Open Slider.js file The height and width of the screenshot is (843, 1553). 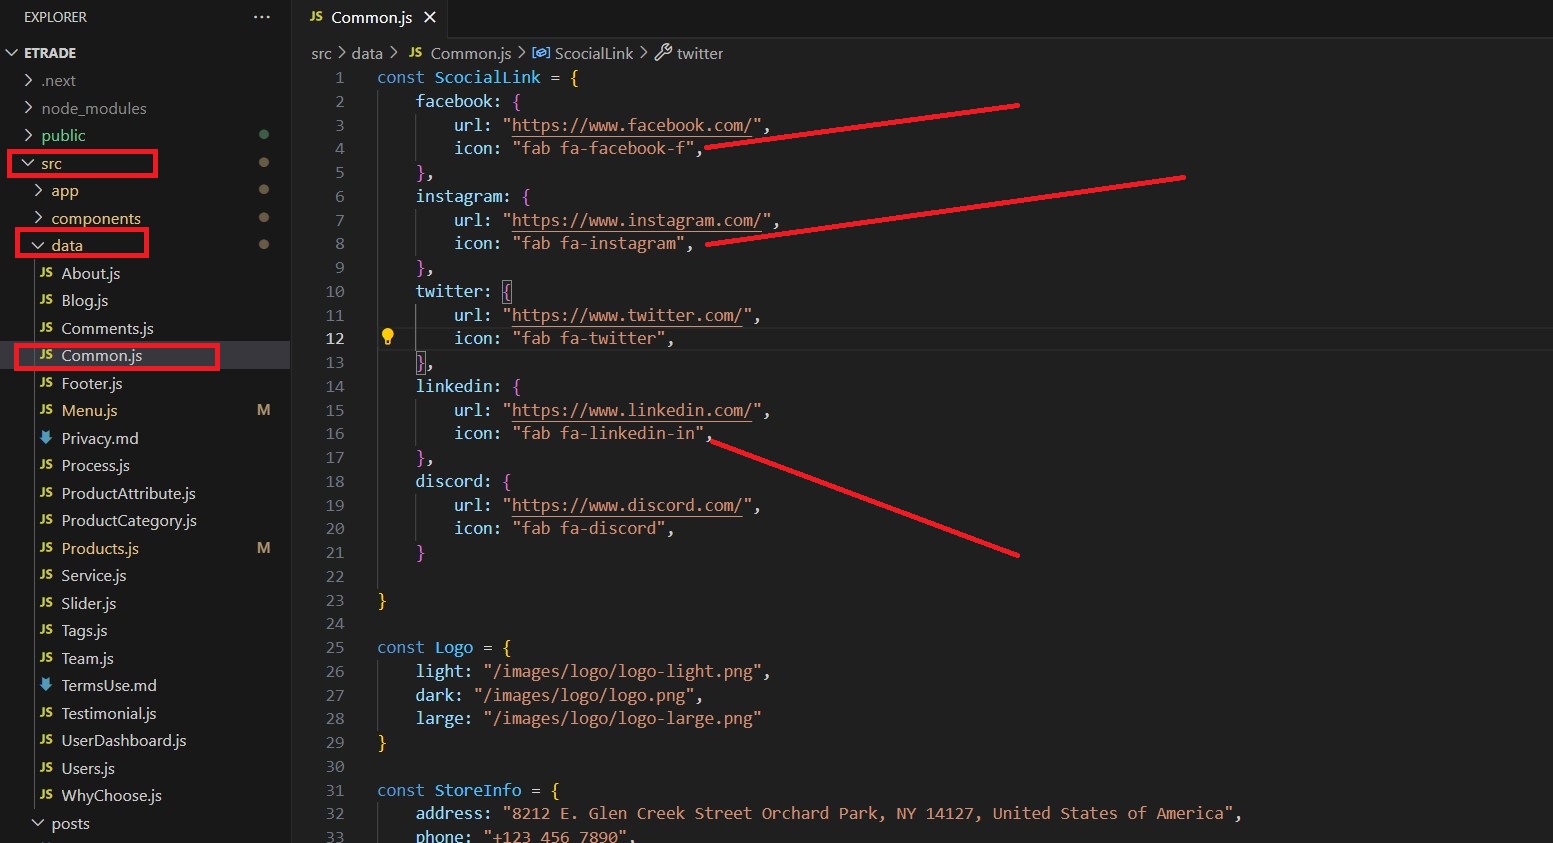coord(88,603)
